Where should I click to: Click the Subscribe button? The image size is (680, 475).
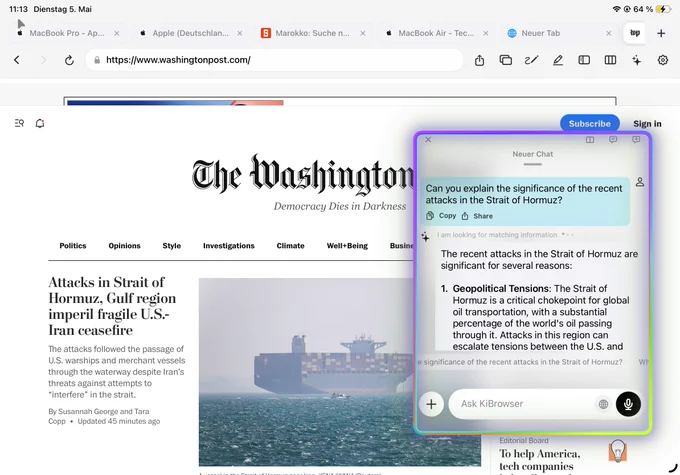click(x=590, y=124)
